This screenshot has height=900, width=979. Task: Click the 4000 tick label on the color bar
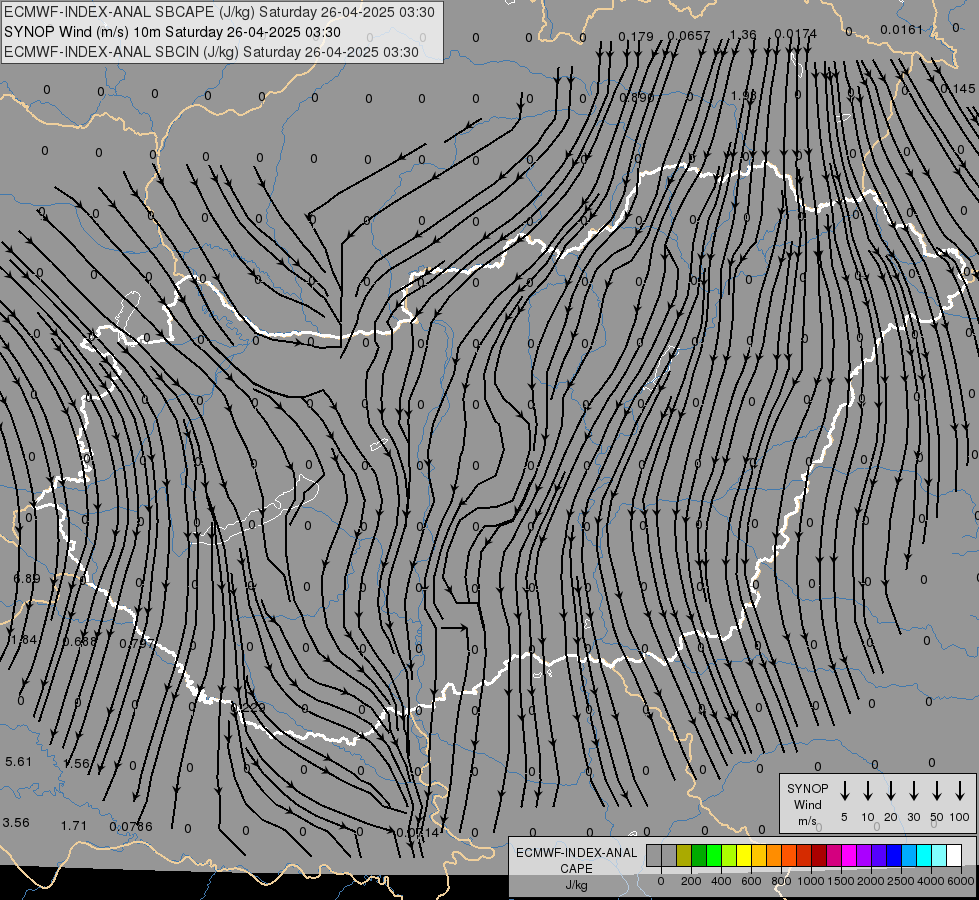click(930, 881)
